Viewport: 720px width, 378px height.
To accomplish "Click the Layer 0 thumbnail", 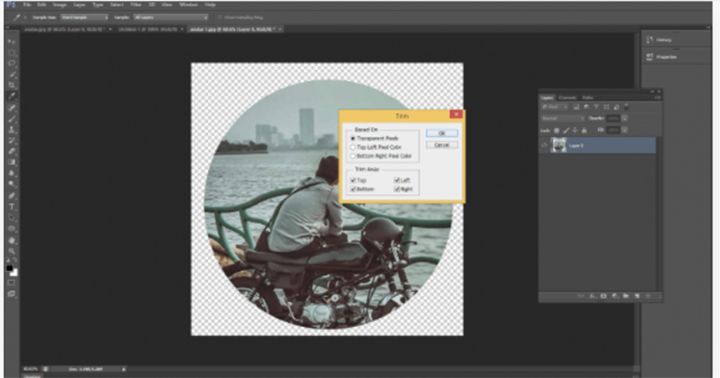I will point(558,146).
